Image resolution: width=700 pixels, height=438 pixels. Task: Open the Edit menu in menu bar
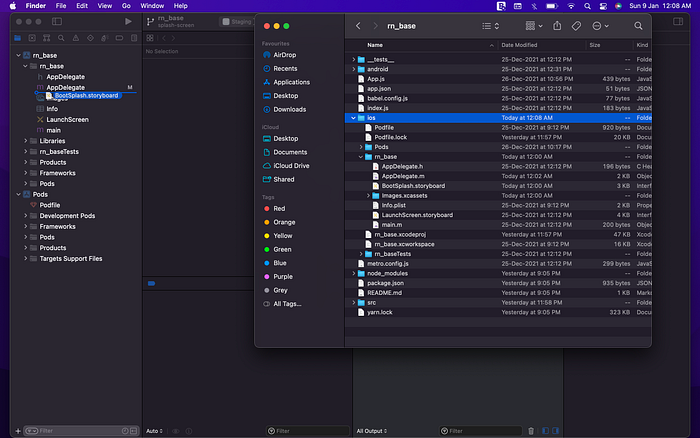[x=82, y=6]
